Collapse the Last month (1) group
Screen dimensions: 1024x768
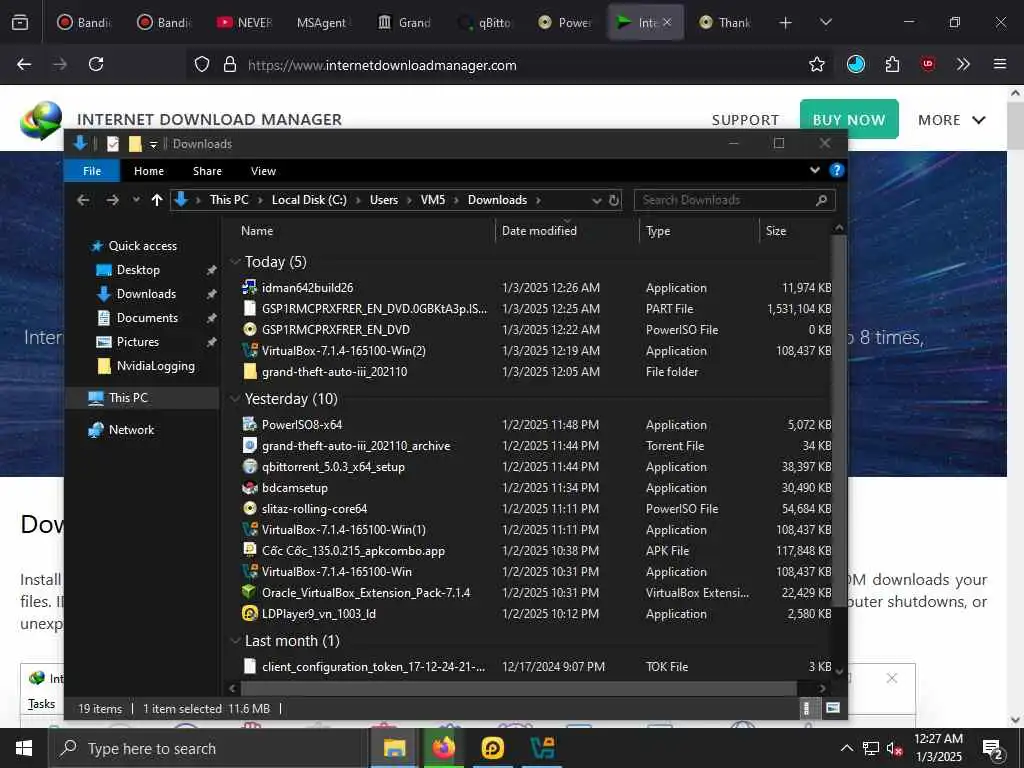coord(236,641)
